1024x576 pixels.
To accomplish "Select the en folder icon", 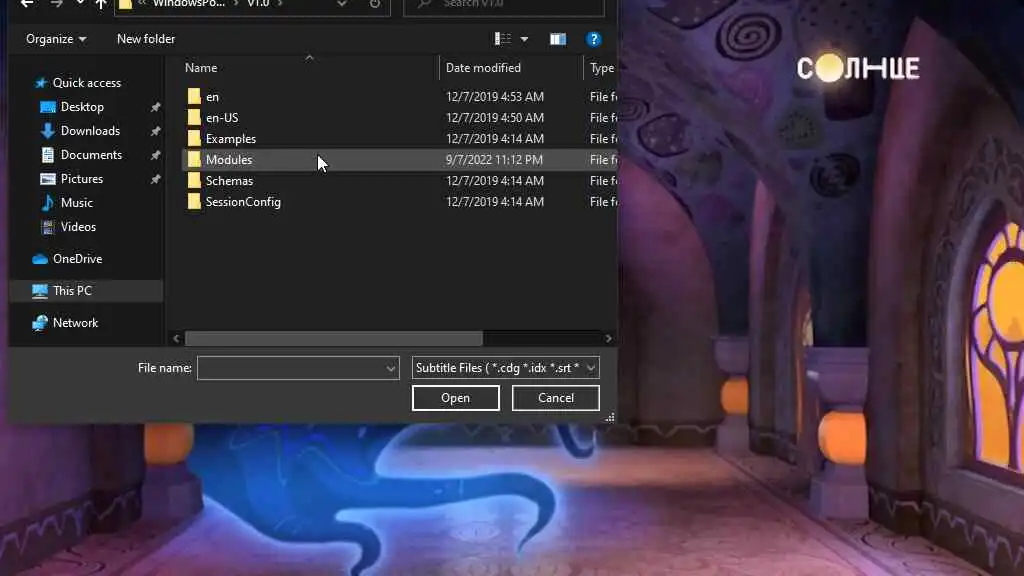I will click(194, 97).
